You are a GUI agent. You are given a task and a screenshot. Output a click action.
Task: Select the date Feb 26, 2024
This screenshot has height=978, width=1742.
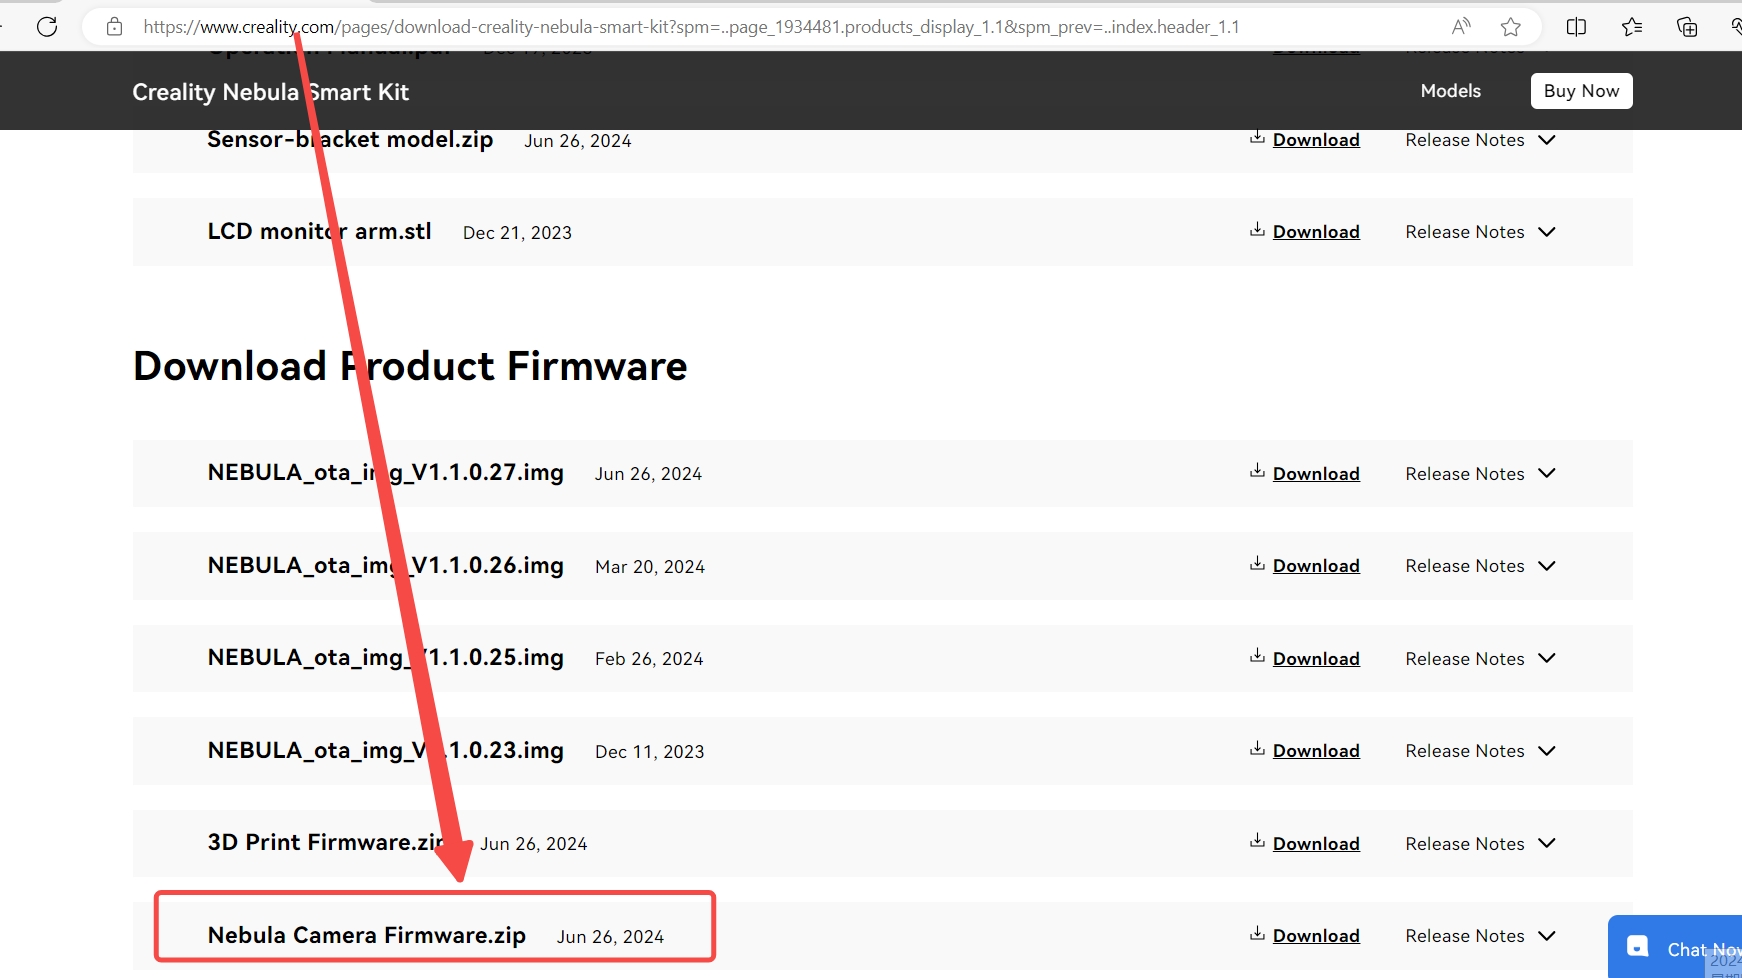coord(649,659)
